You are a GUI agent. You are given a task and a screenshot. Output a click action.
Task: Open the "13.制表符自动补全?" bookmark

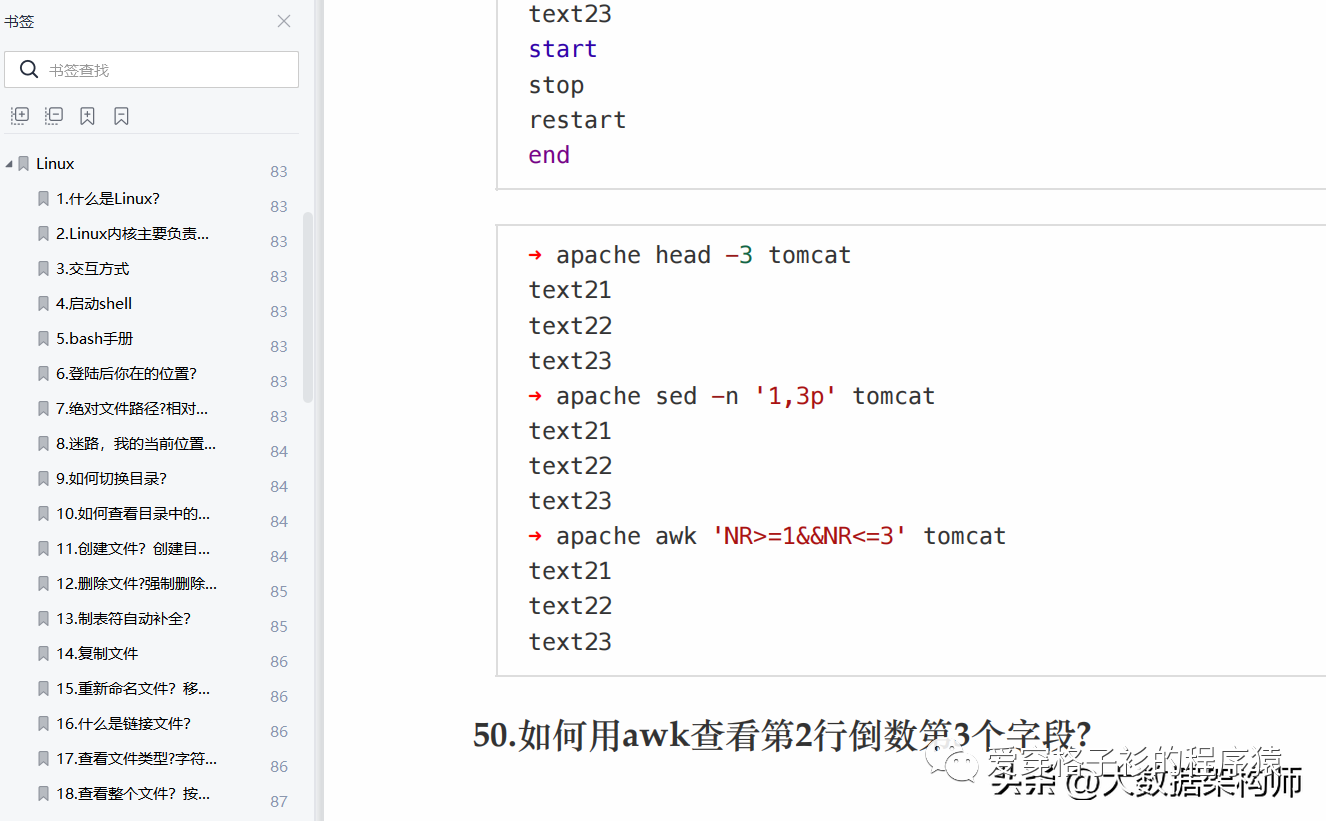pos(122,618)
